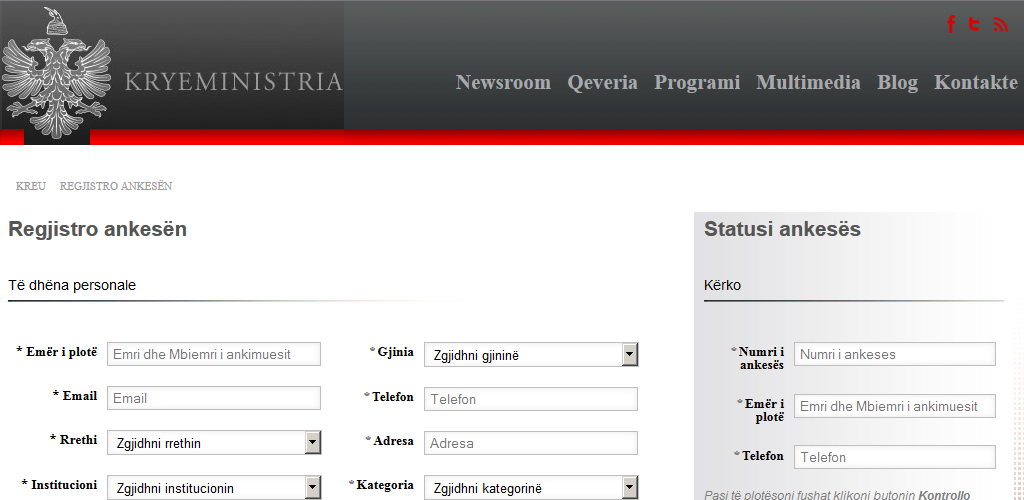Open the RSS feed icon

1000,24
